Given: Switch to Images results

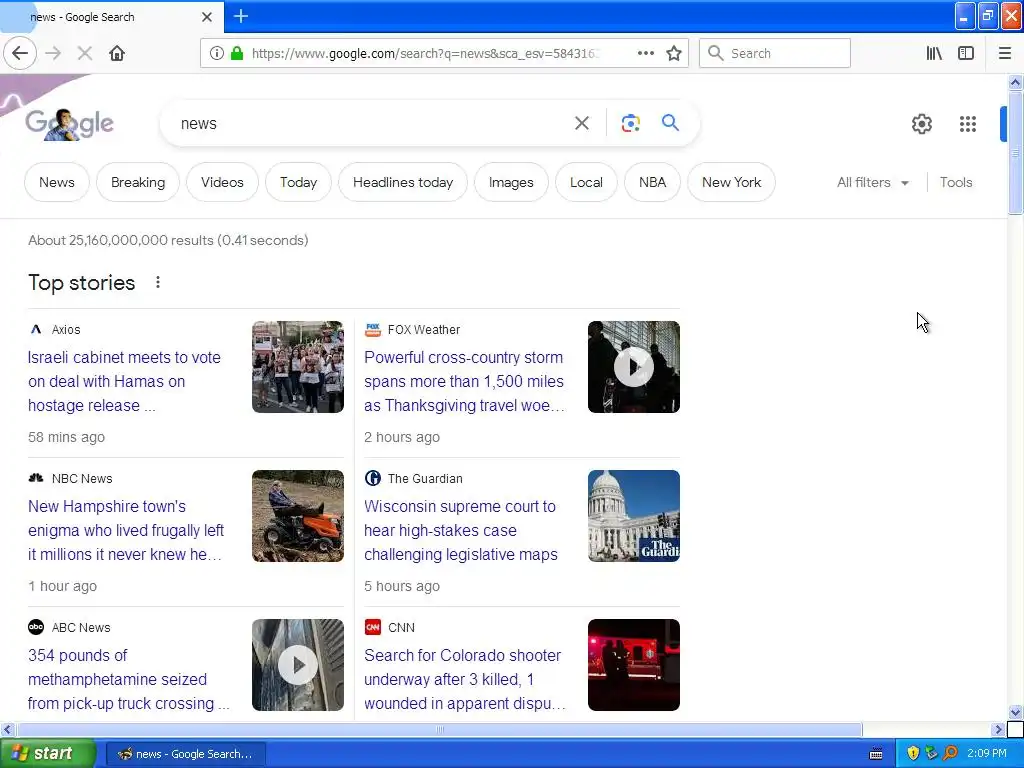Looking at the screenshot, I should [511, 182].
